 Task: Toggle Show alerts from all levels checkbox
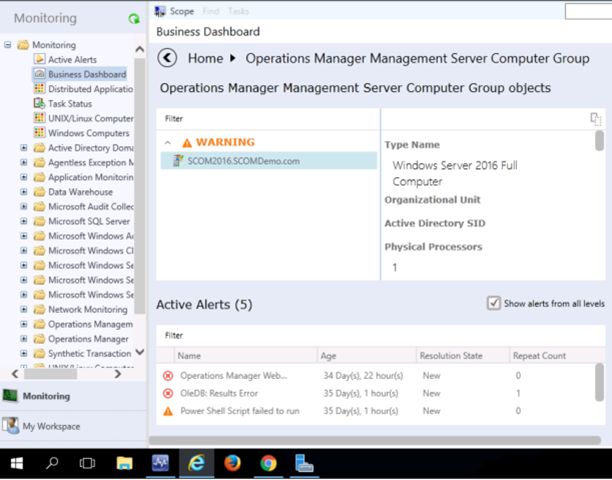point(493,303)
